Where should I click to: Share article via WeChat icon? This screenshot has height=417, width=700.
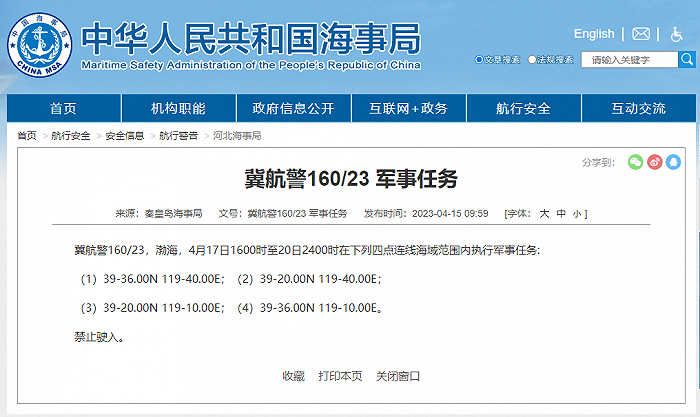tap(635, 162)
